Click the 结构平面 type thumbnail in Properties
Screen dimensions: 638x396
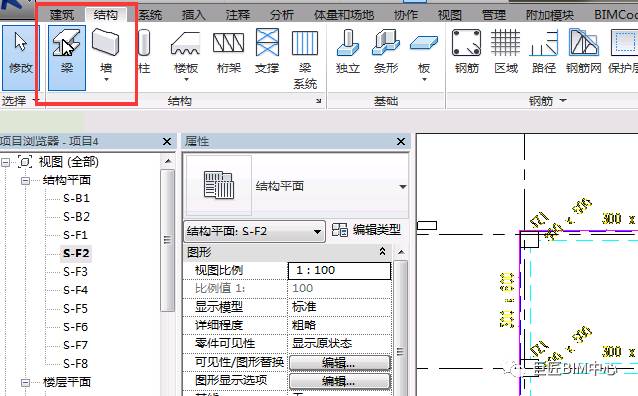coord(219,185)
